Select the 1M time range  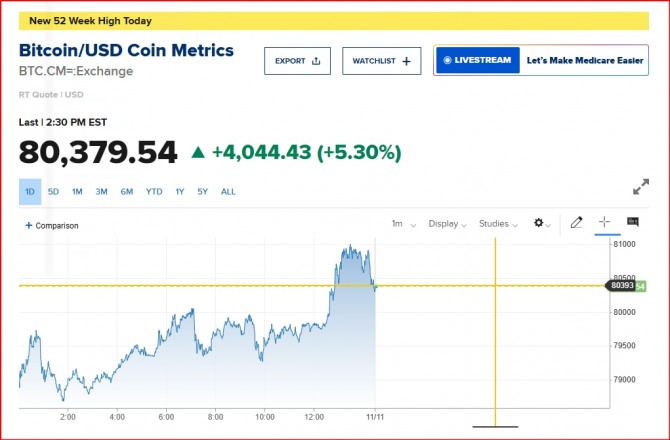77,191
